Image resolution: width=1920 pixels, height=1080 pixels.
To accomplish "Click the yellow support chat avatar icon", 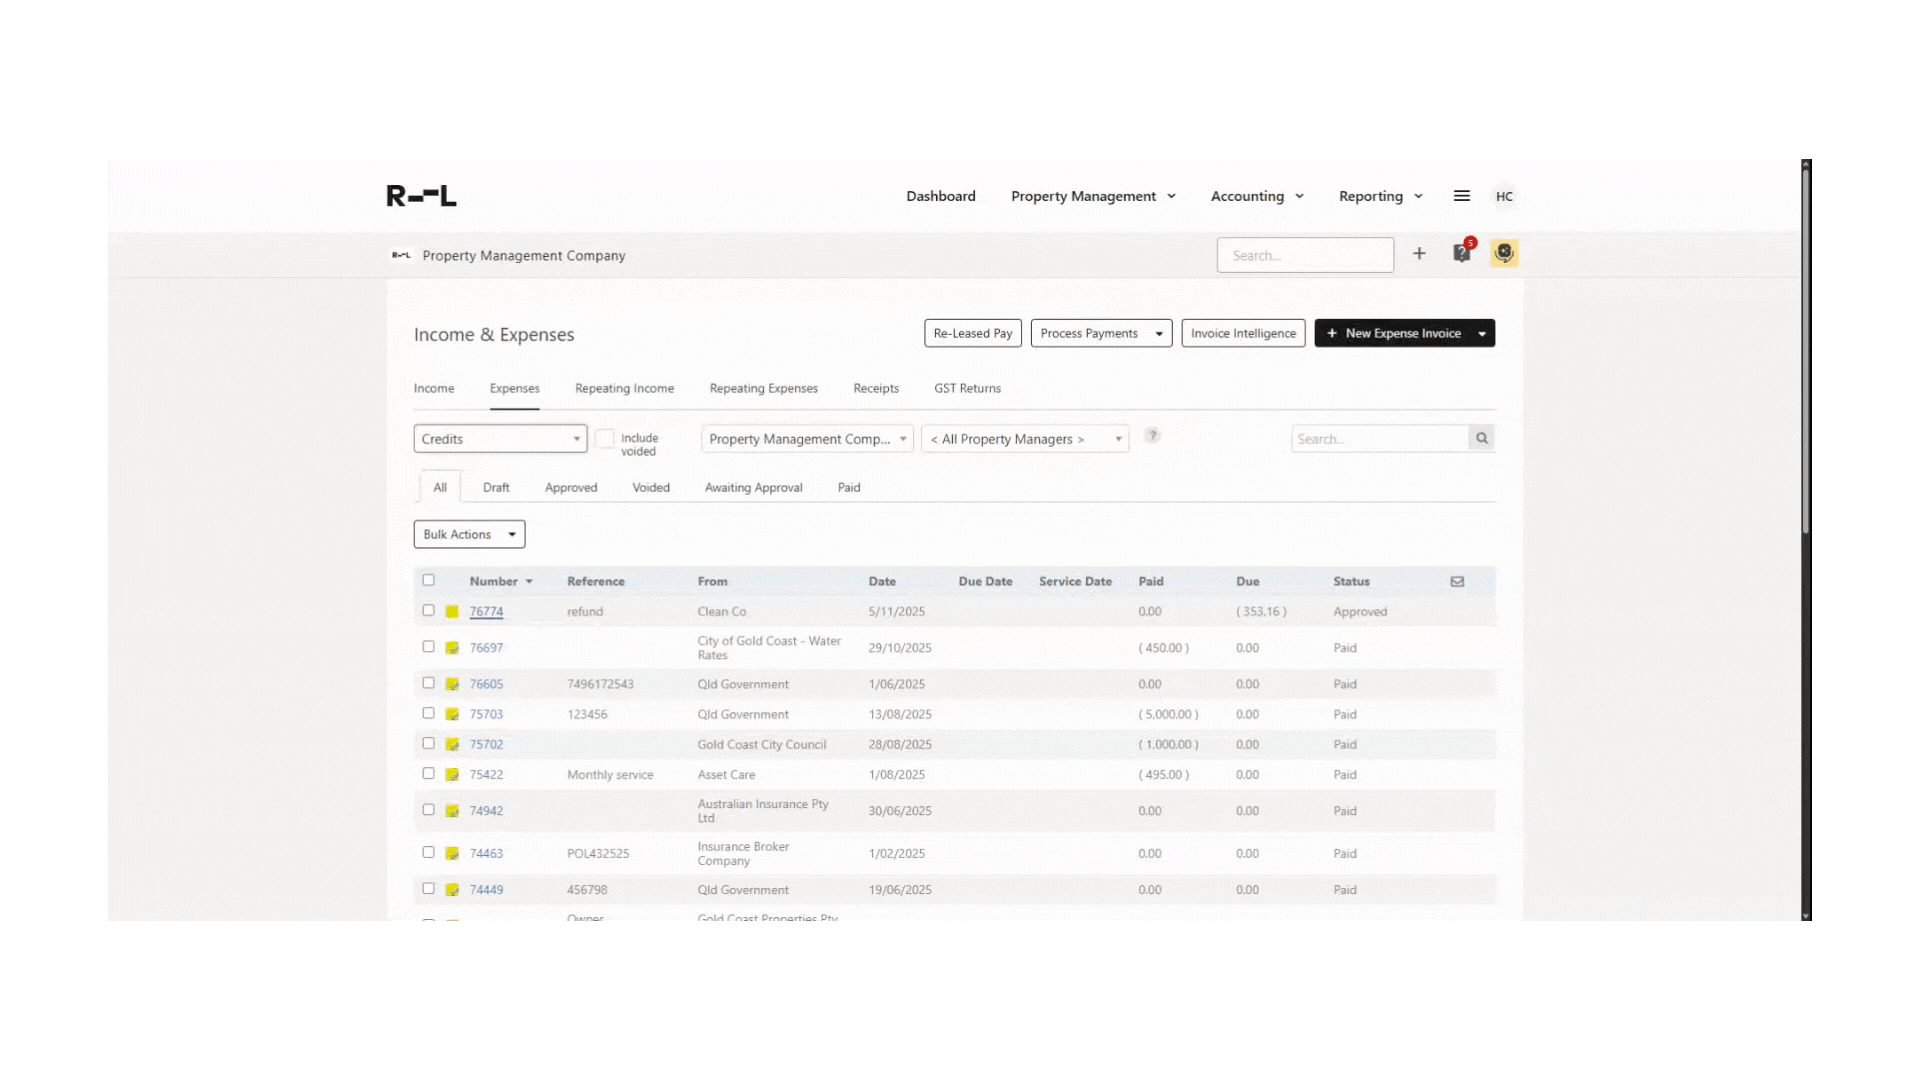I will [x=1504, y=254].
